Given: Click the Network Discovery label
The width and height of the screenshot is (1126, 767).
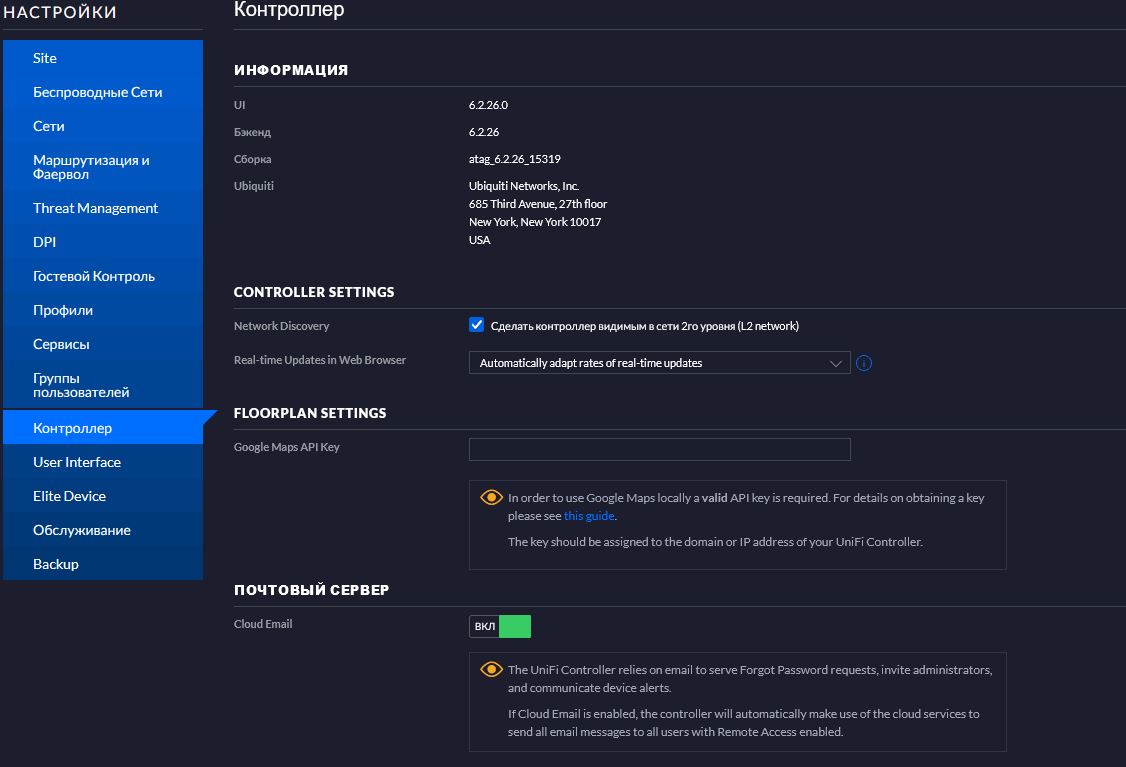Looking at the screenshot, I should [x=282, y=326].
